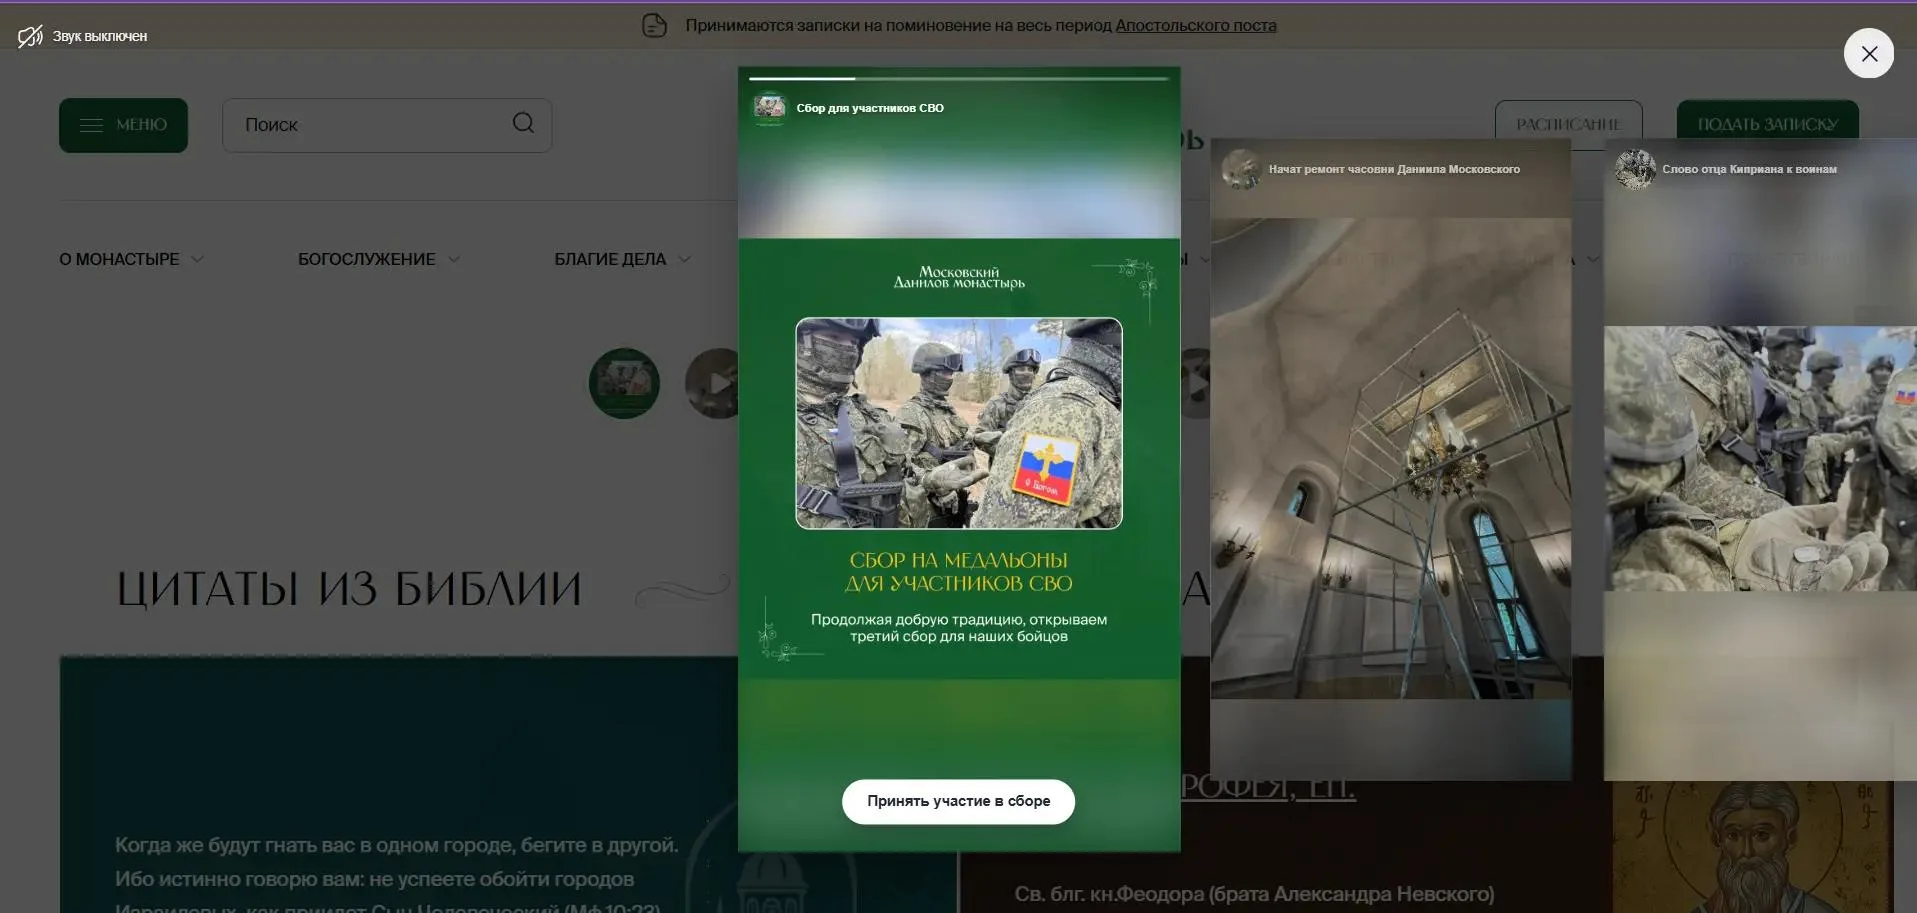Screen dimensions: 1917x913
Task: Click the chapel repair story avatar
Action: click(1241, 169)
